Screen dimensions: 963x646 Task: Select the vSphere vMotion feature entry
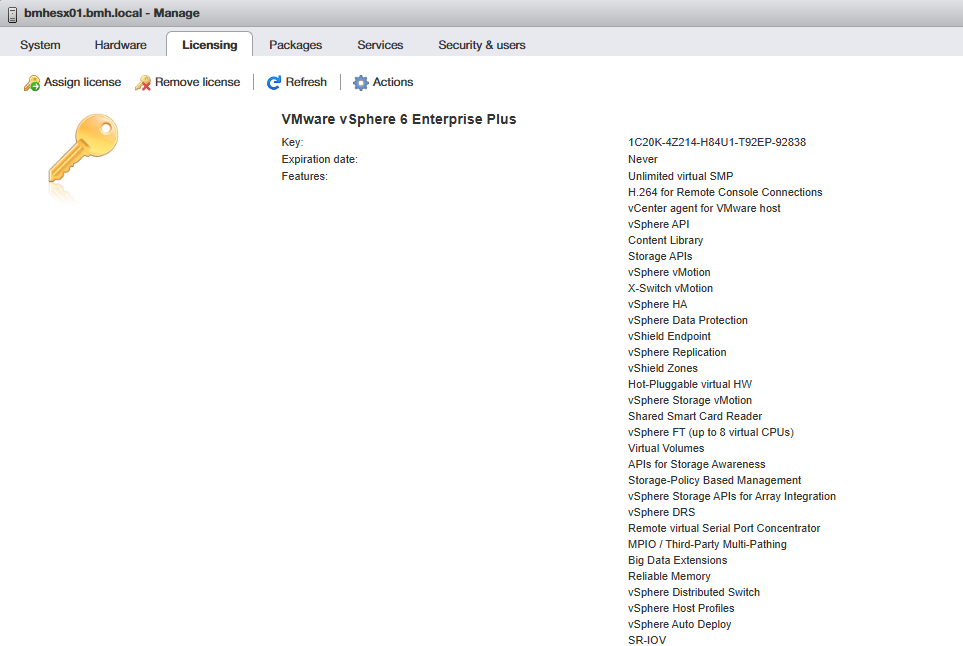click(x=669, y=272)
